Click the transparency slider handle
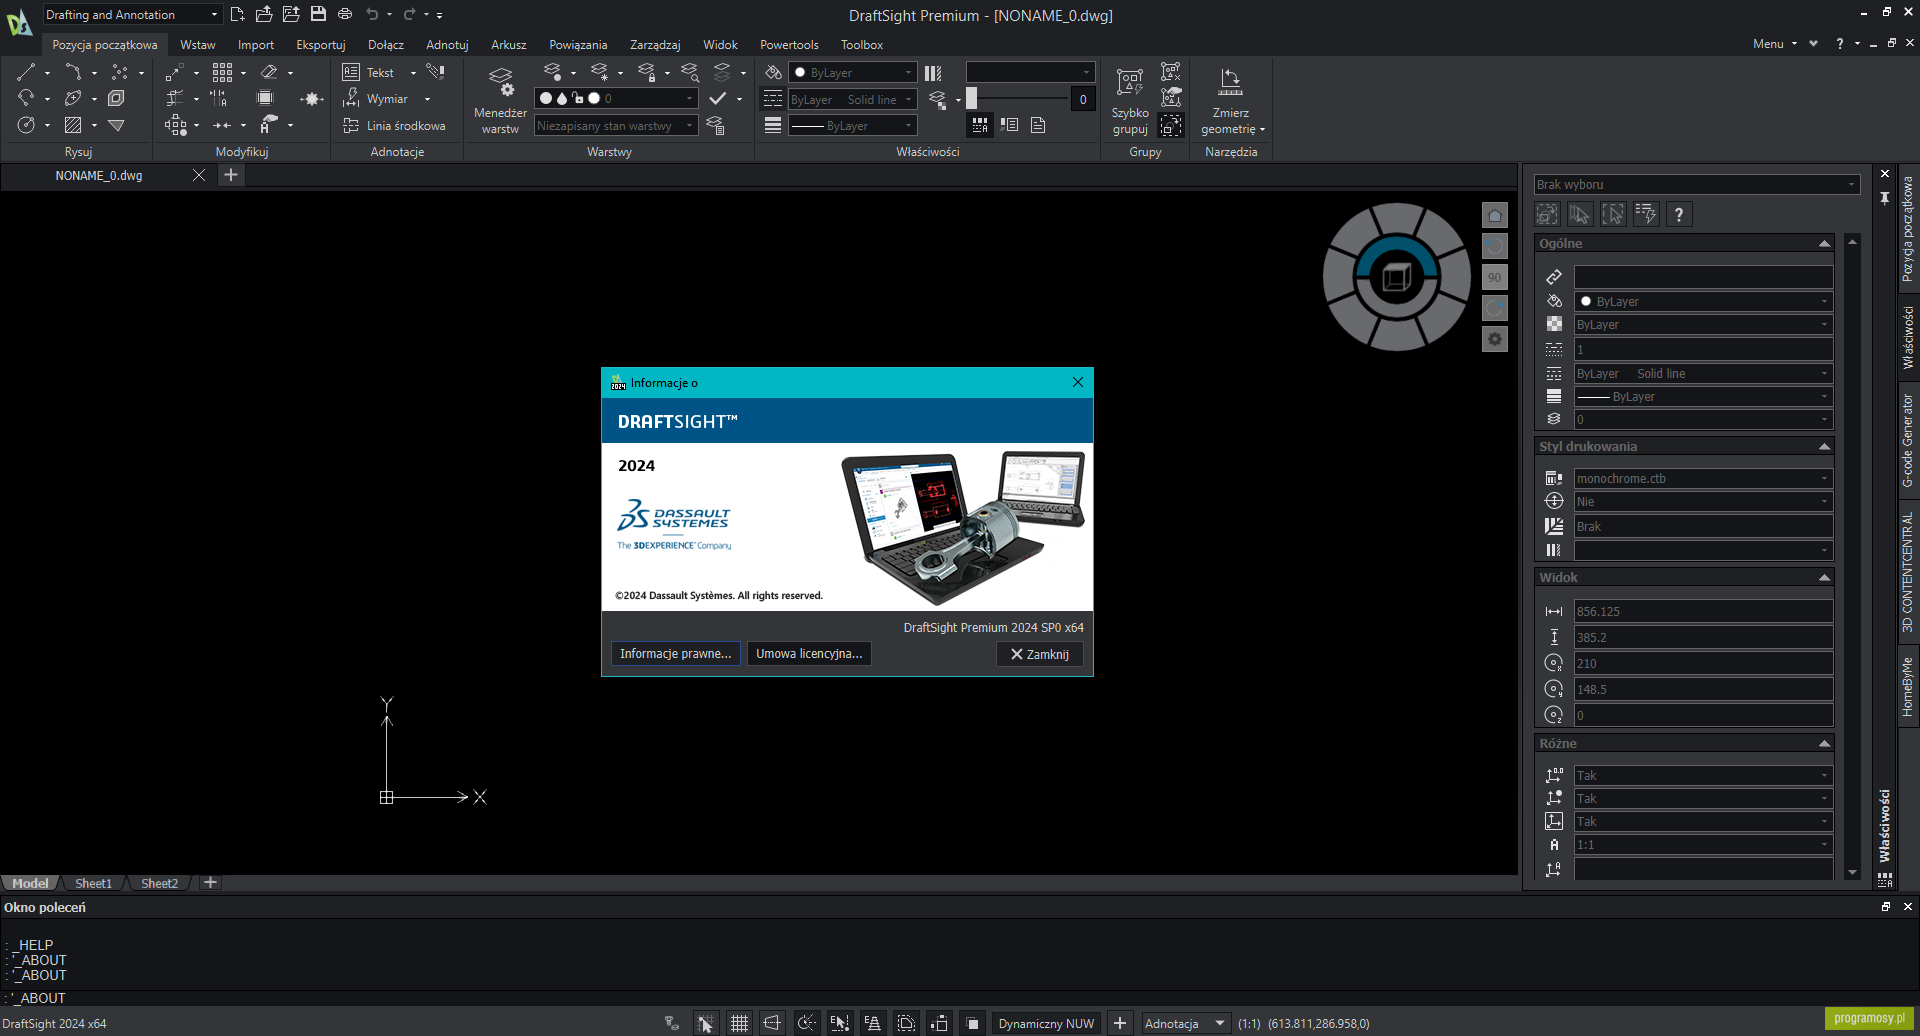Viewport: 1920px width, 1036px height. [971, 98]
